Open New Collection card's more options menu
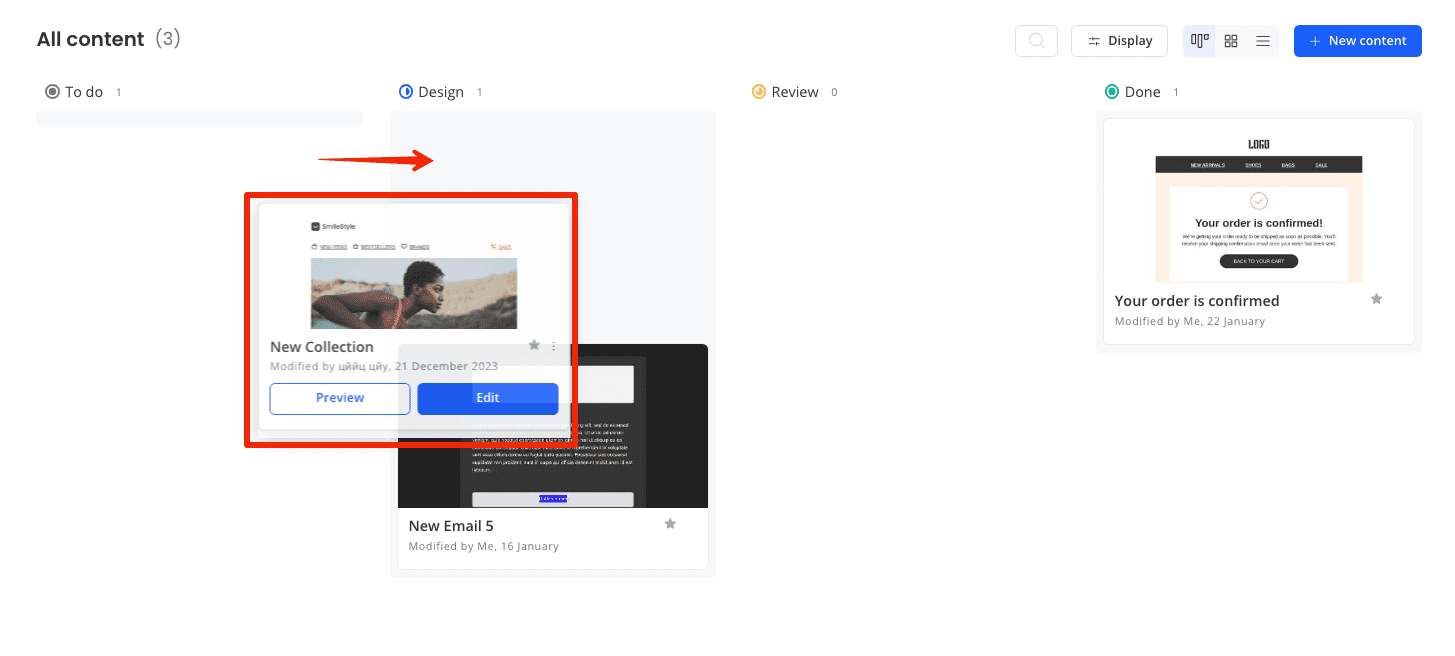This screenshot has height=656, width=1455. coord(554,346)
